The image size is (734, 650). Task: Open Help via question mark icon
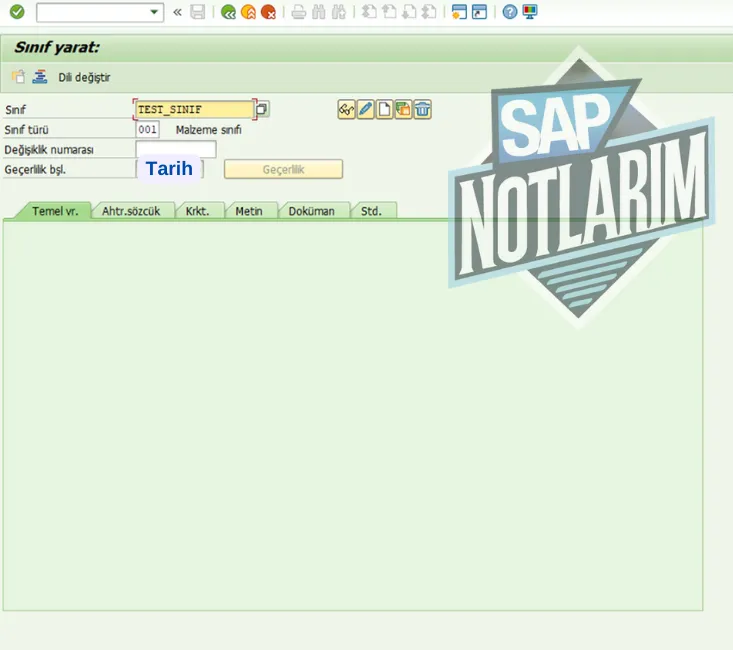510,12
